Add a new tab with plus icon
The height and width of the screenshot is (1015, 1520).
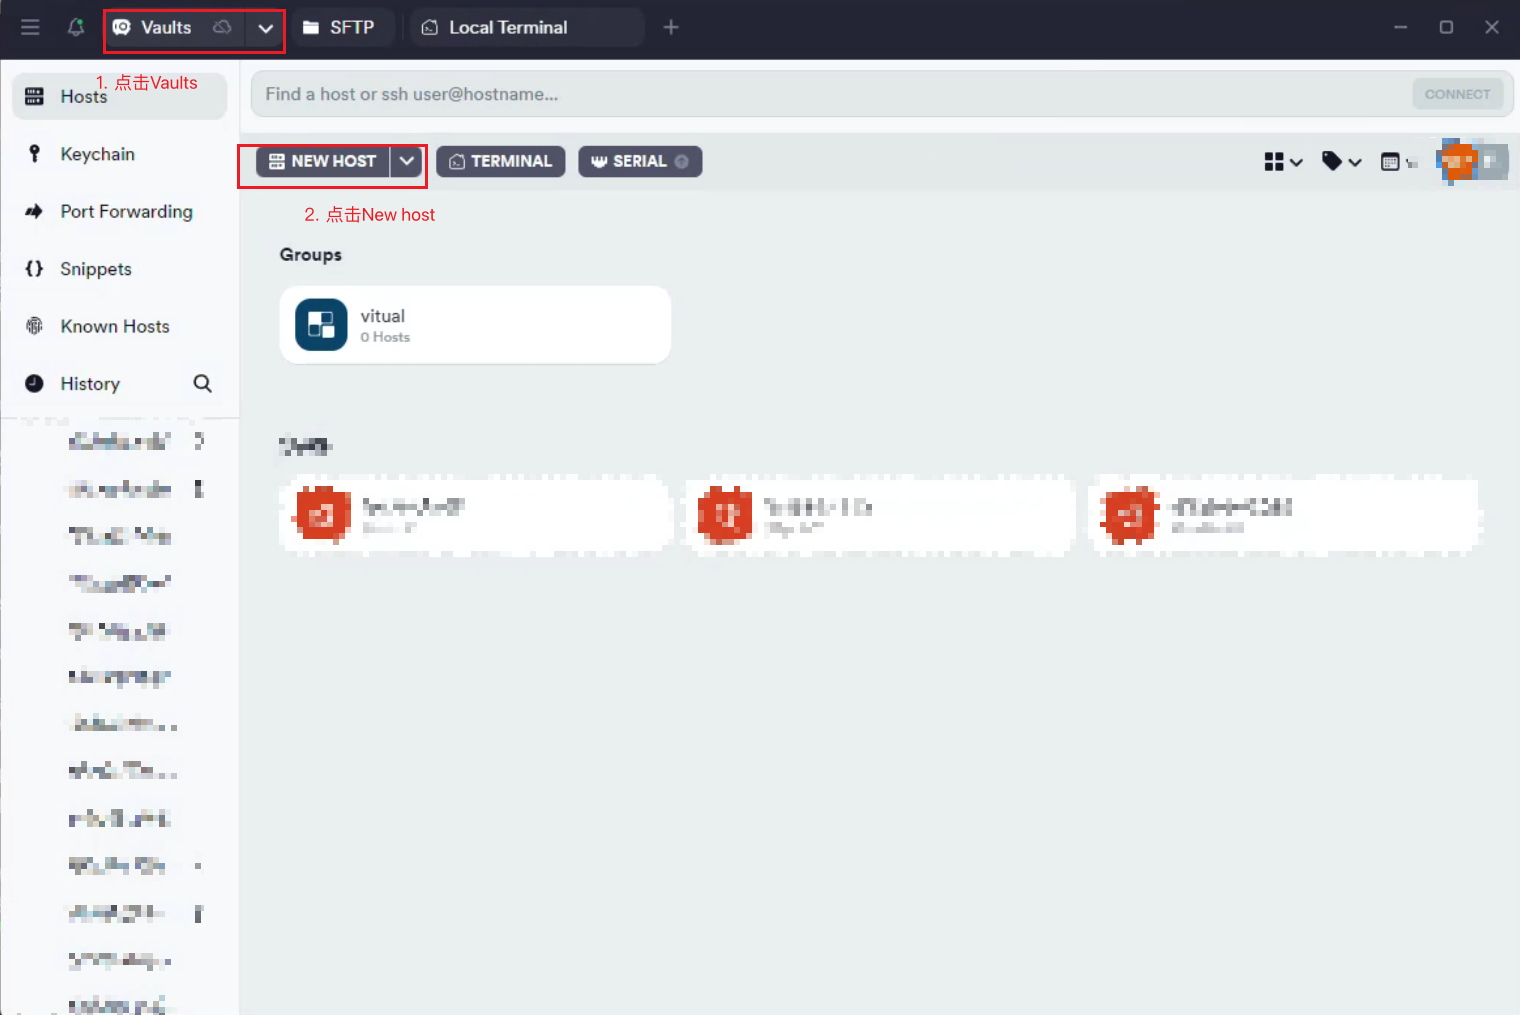tap(671, 27)
